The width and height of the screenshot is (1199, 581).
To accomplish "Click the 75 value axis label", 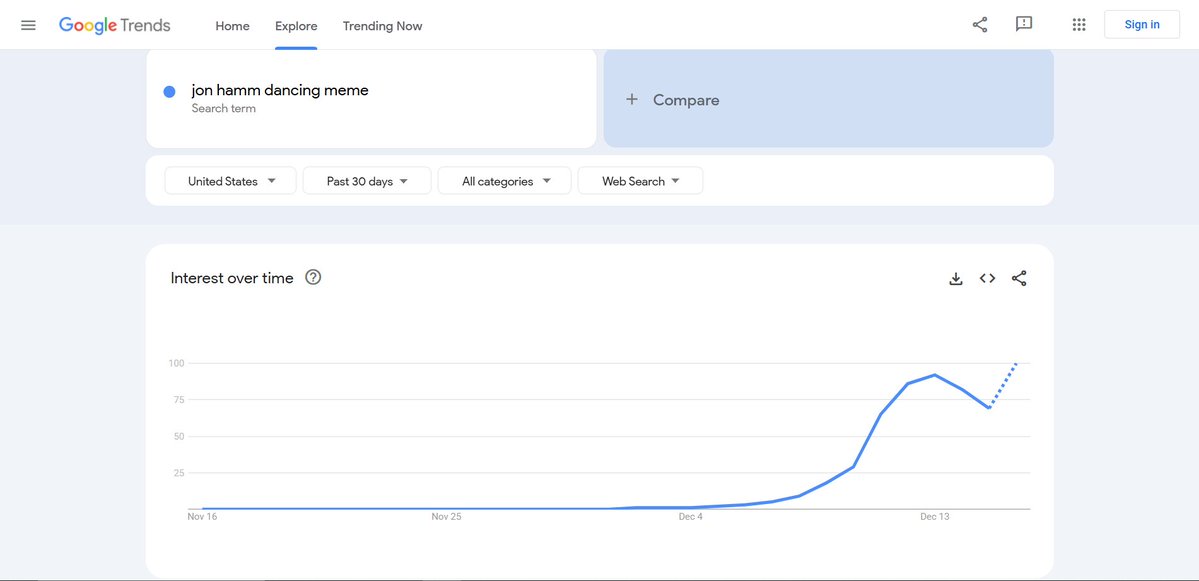I will [179, 400].
